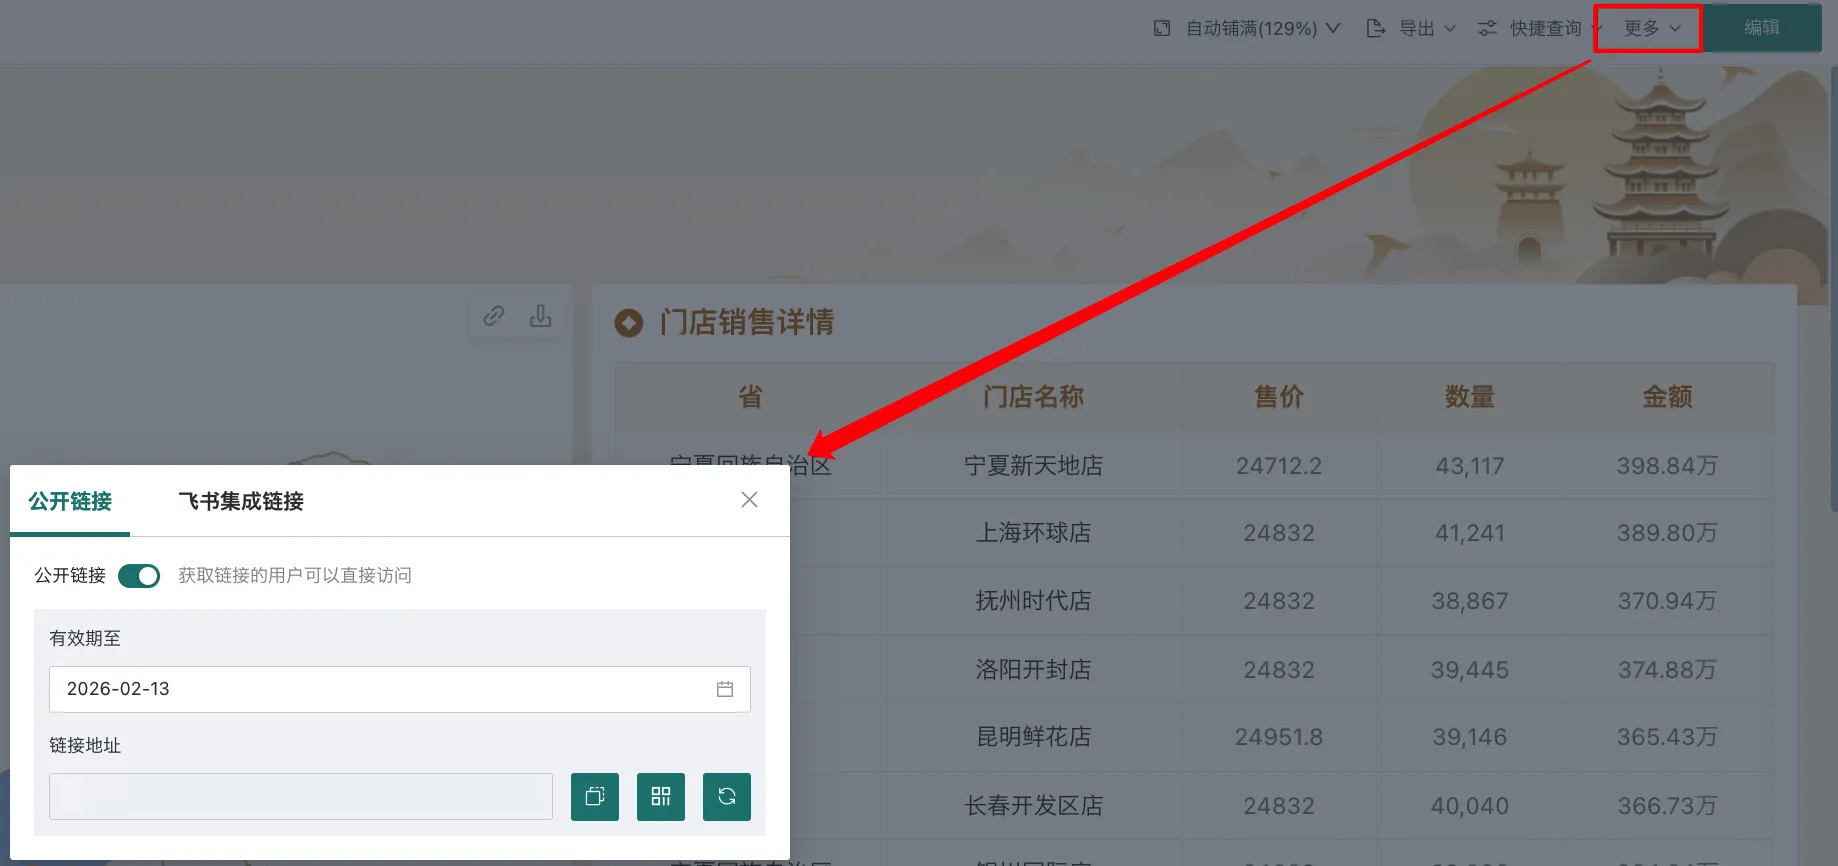The image size is (1838, 866).
Task: Click the download icon on chart
Action: point(541,316)
